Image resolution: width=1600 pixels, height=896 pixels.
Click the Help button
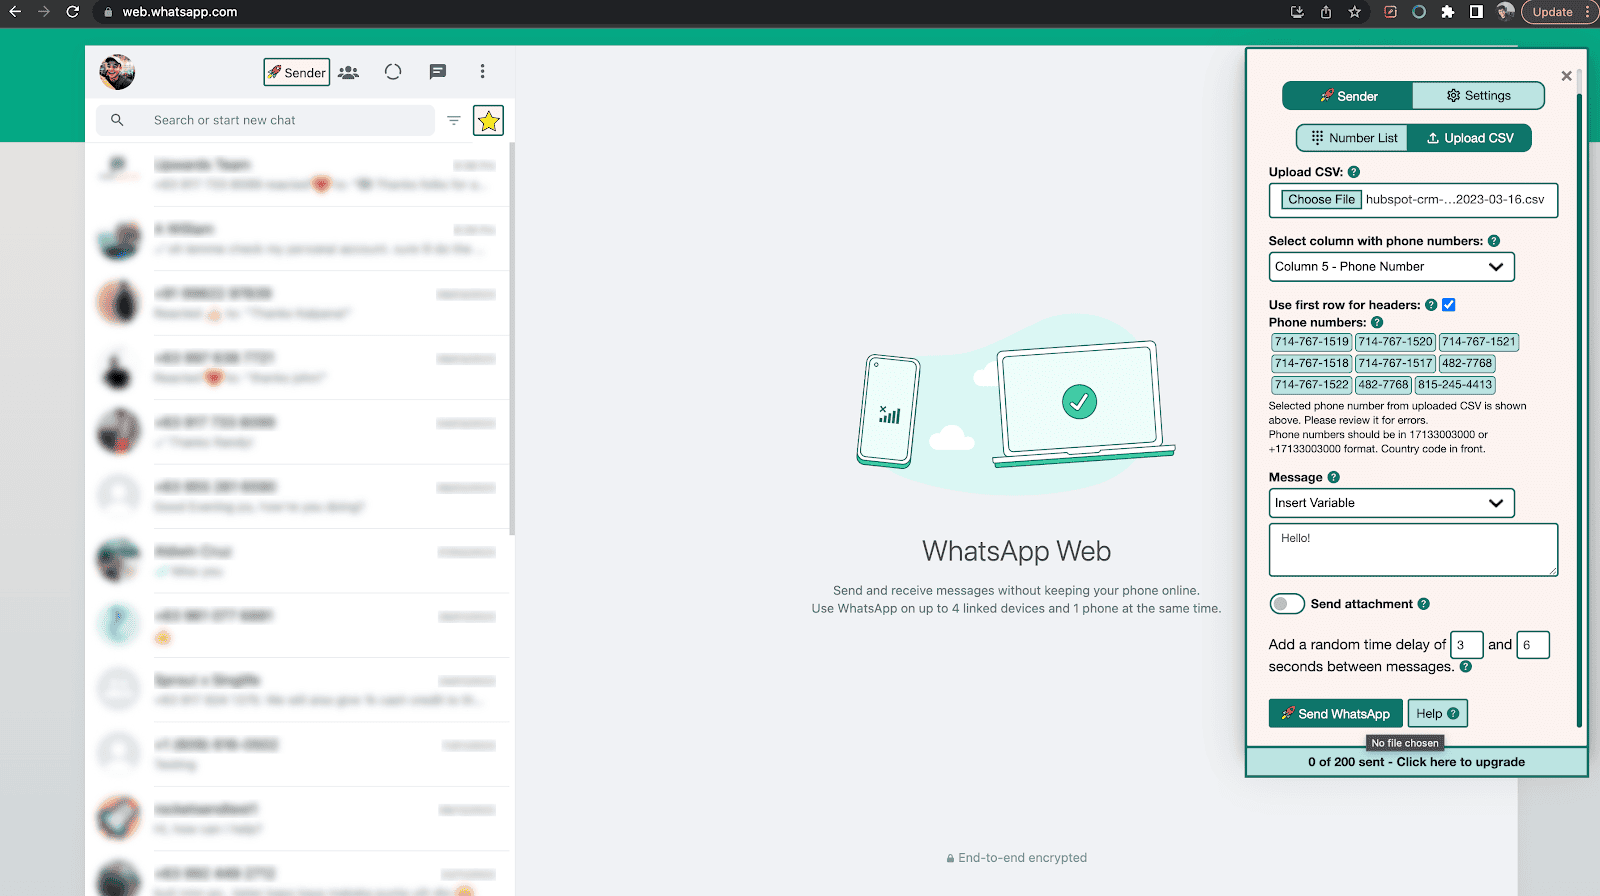point(1437,714)
